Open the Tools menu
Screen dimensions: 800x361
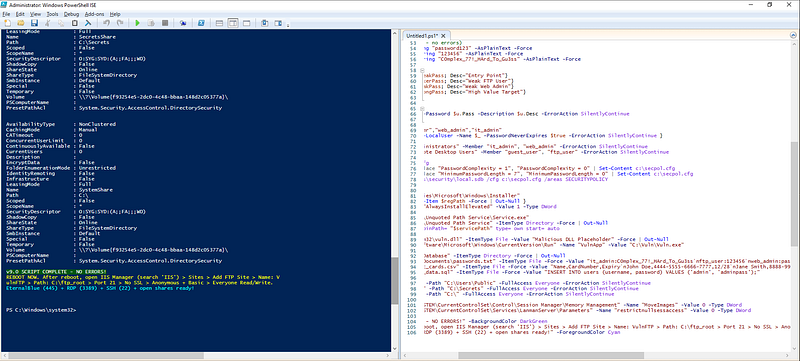coord(52,14)
